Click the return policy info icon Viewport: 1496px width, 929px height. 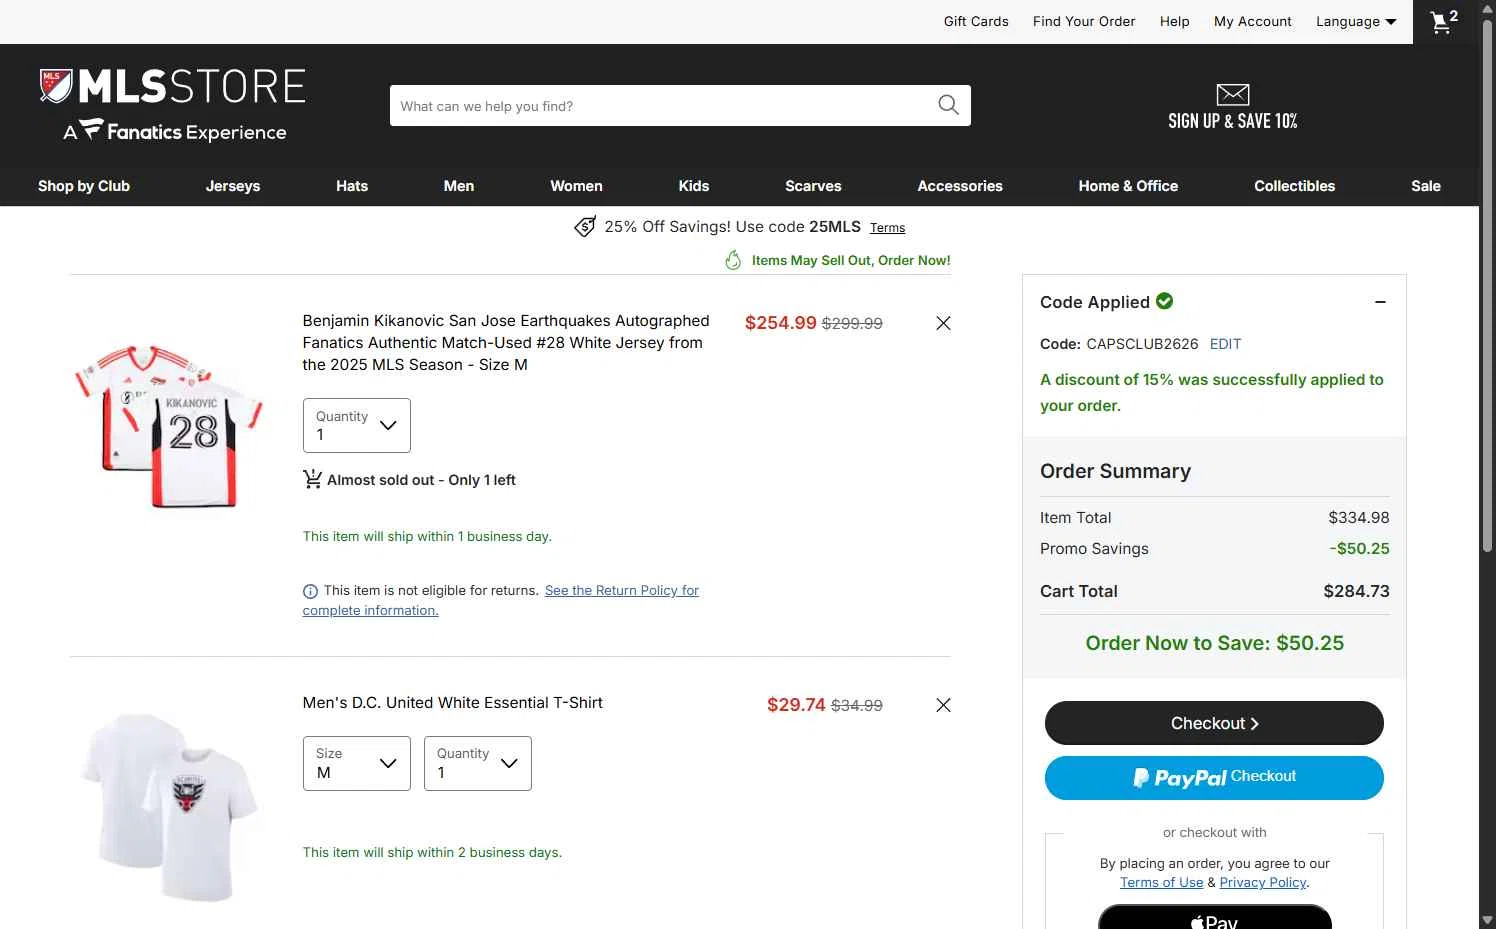[310, 591]
